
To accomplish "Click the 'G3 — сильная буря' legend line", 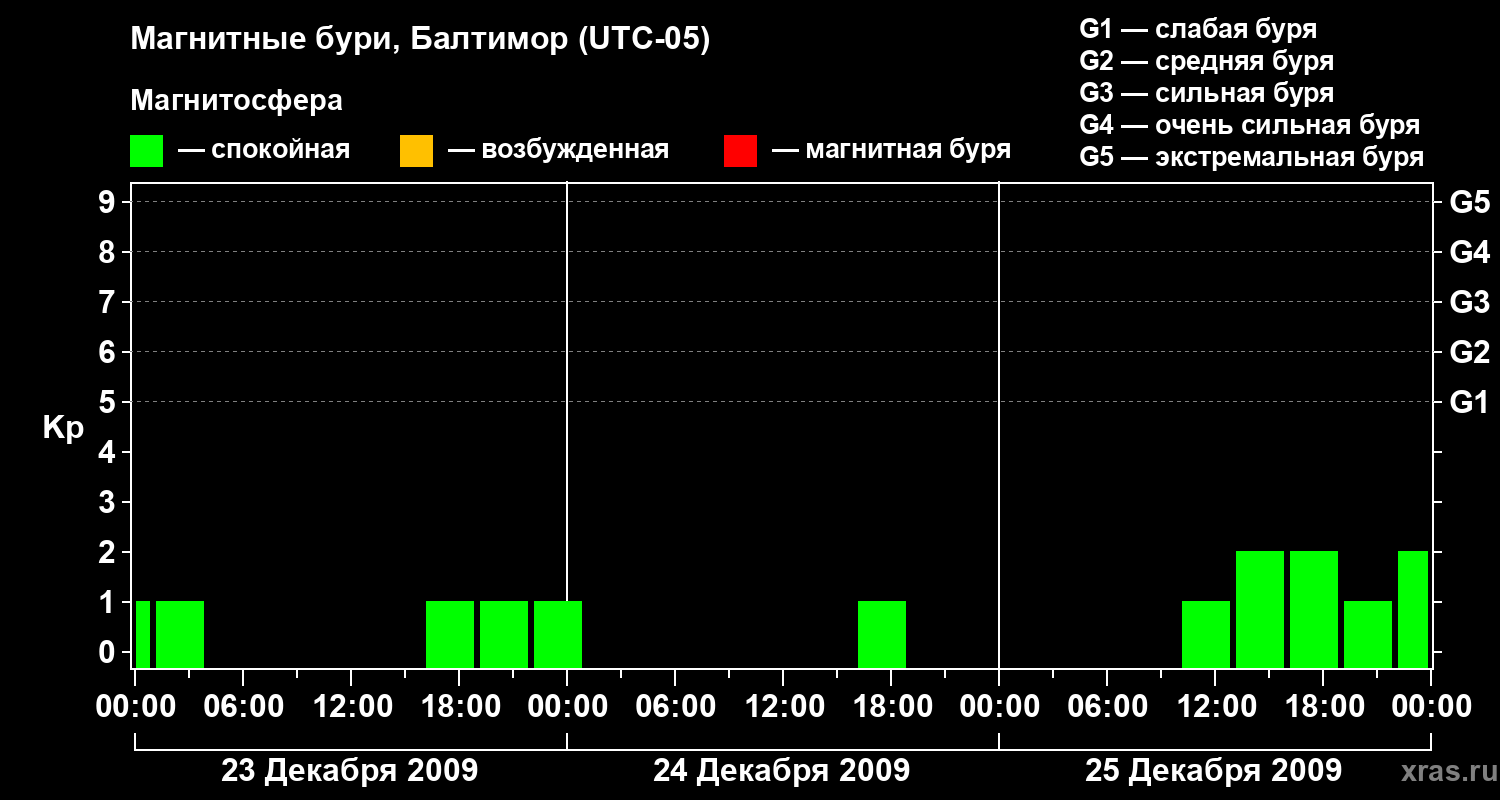I will click(1207, 93).
